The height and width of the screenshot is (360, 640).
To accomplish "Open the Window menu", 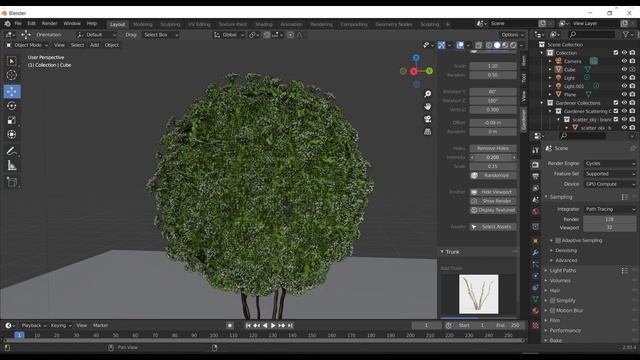I will pos(72,24).
